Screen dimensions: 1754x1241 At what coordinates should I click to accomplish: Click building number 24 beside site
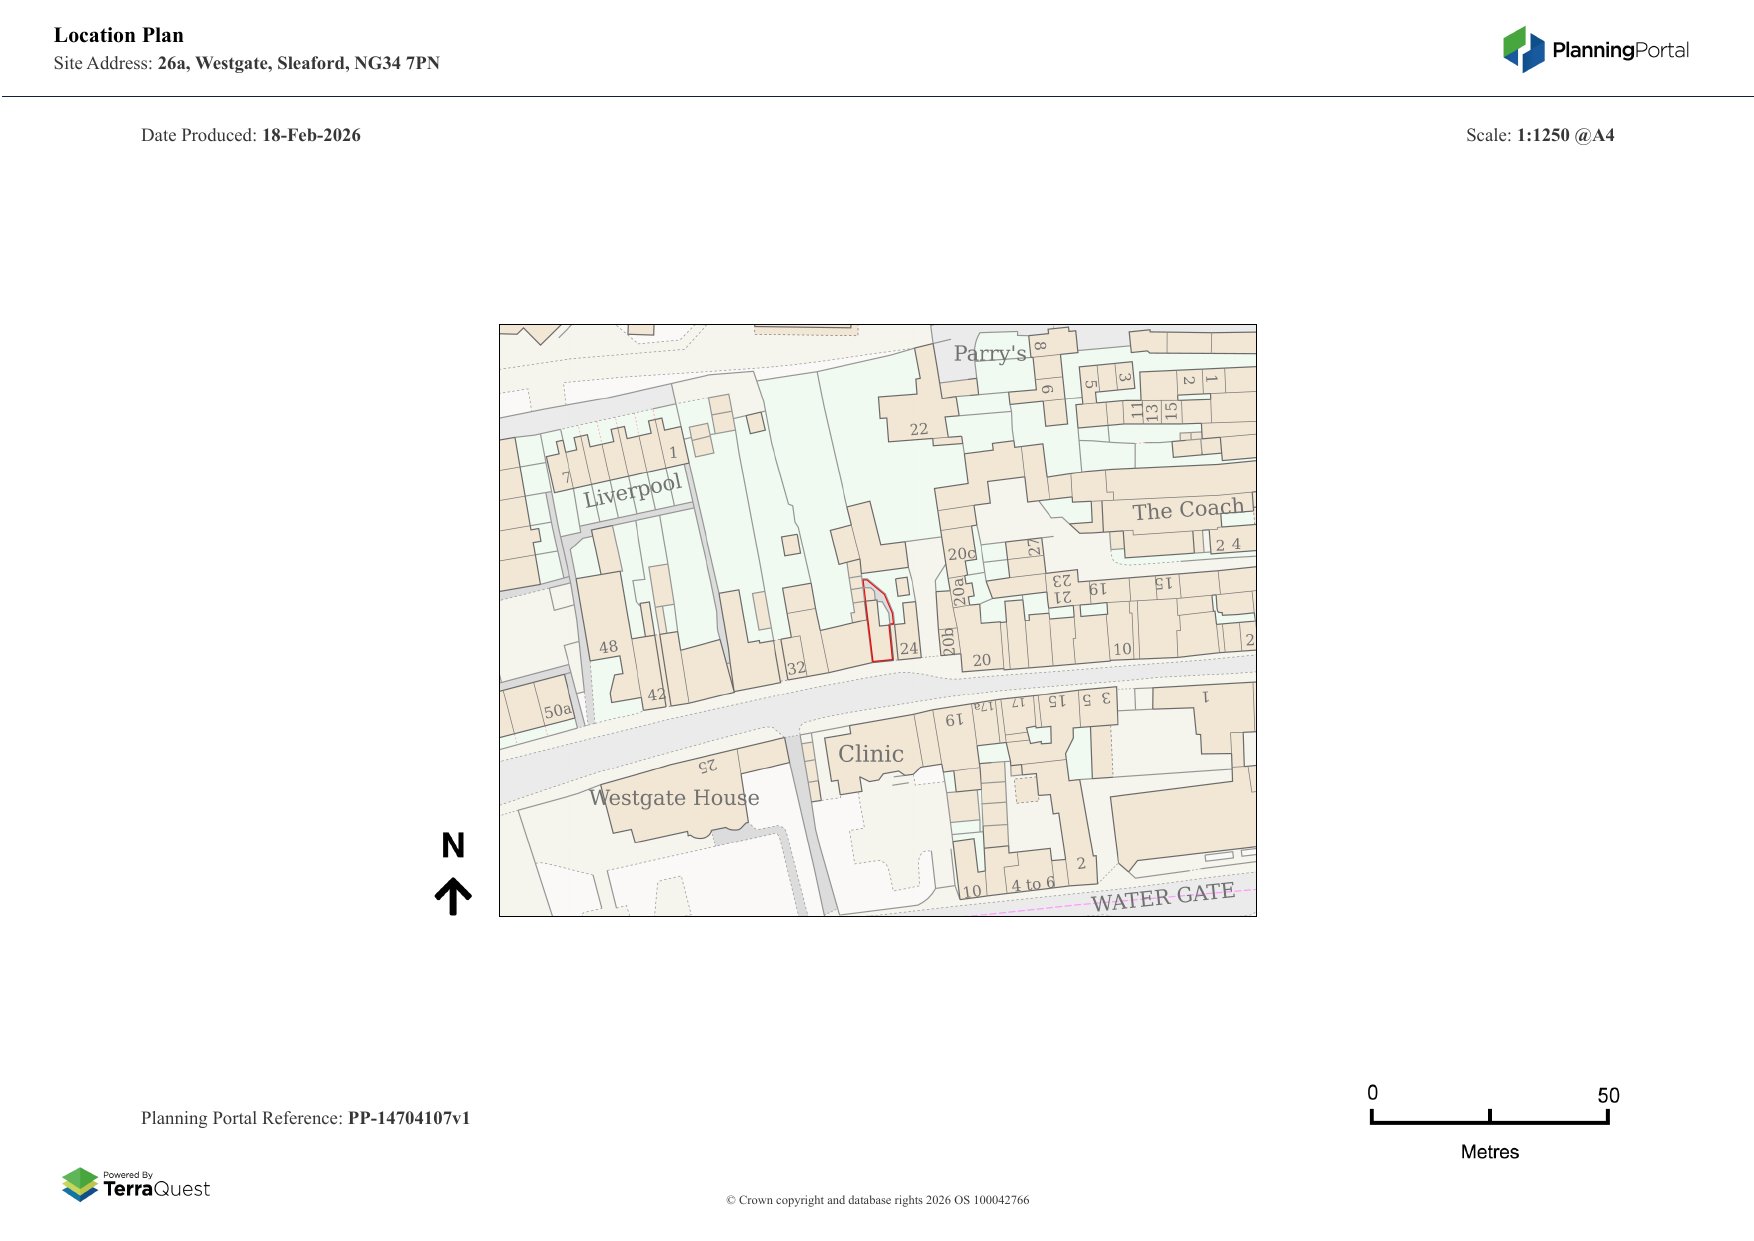(908, 648)
